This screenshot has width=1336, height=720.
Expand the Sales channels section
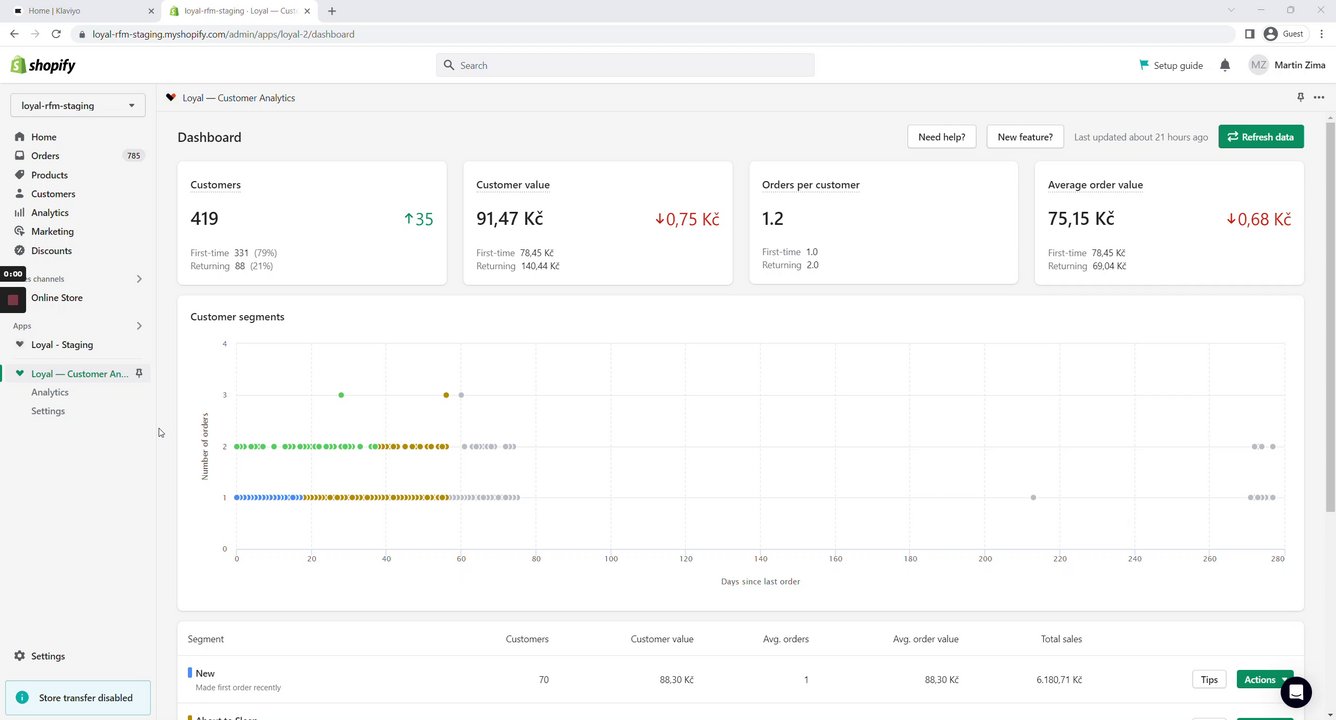(x=139, y=279)
